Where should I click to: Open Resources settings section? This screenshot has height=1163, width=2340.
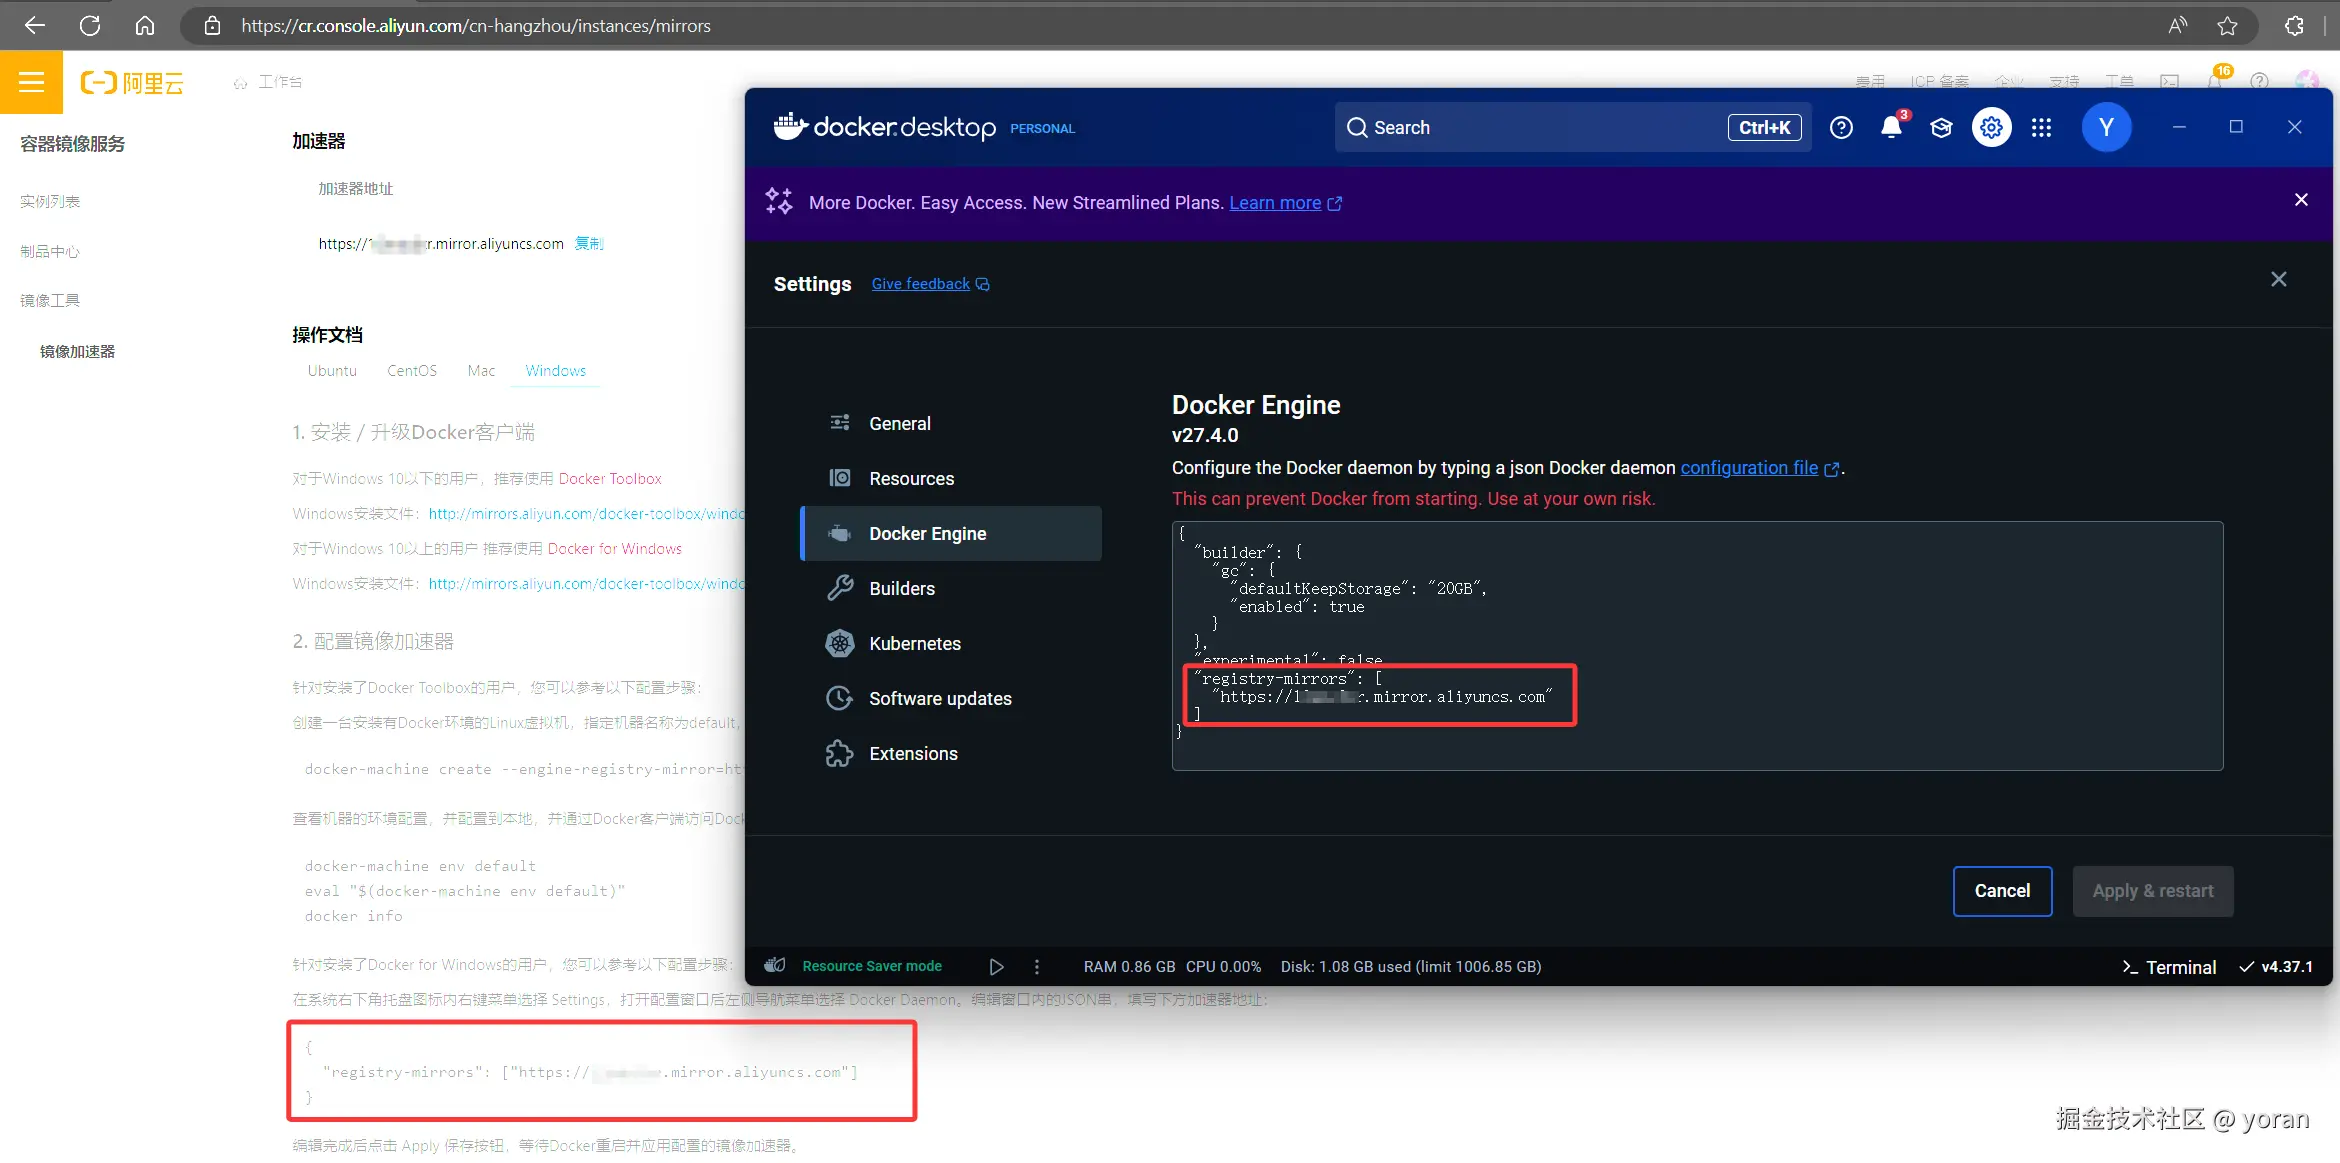(x=951, y=479)
